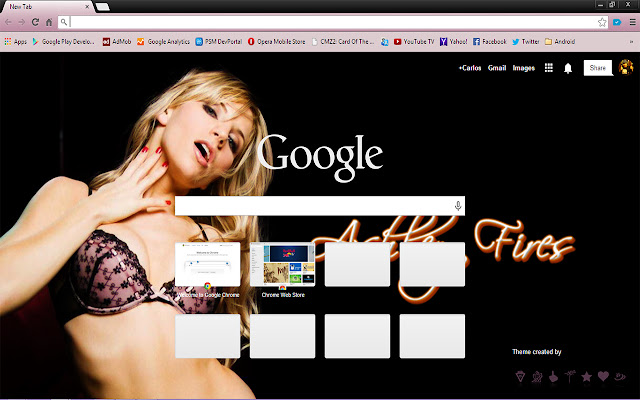Open the CMZ2: Card Of The... bookmark
Image resolution: width=640 pixels, height=400 pixels.
tap(343, 41)
